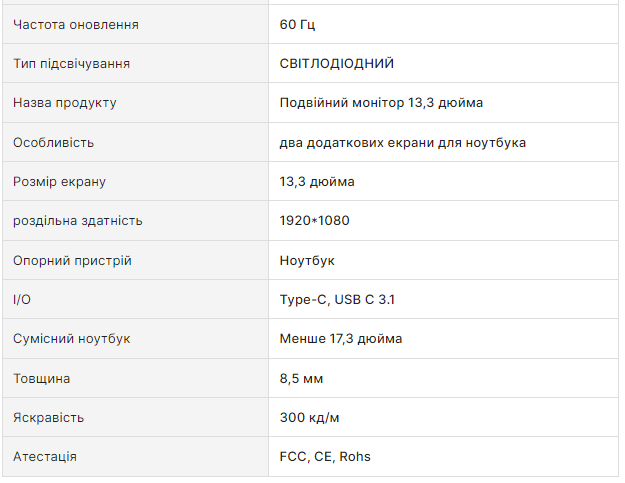This screenshot has width=625, height=483.
Task: Click the 'Ноутбук' value cell
Action: click(x=307, y=261)
